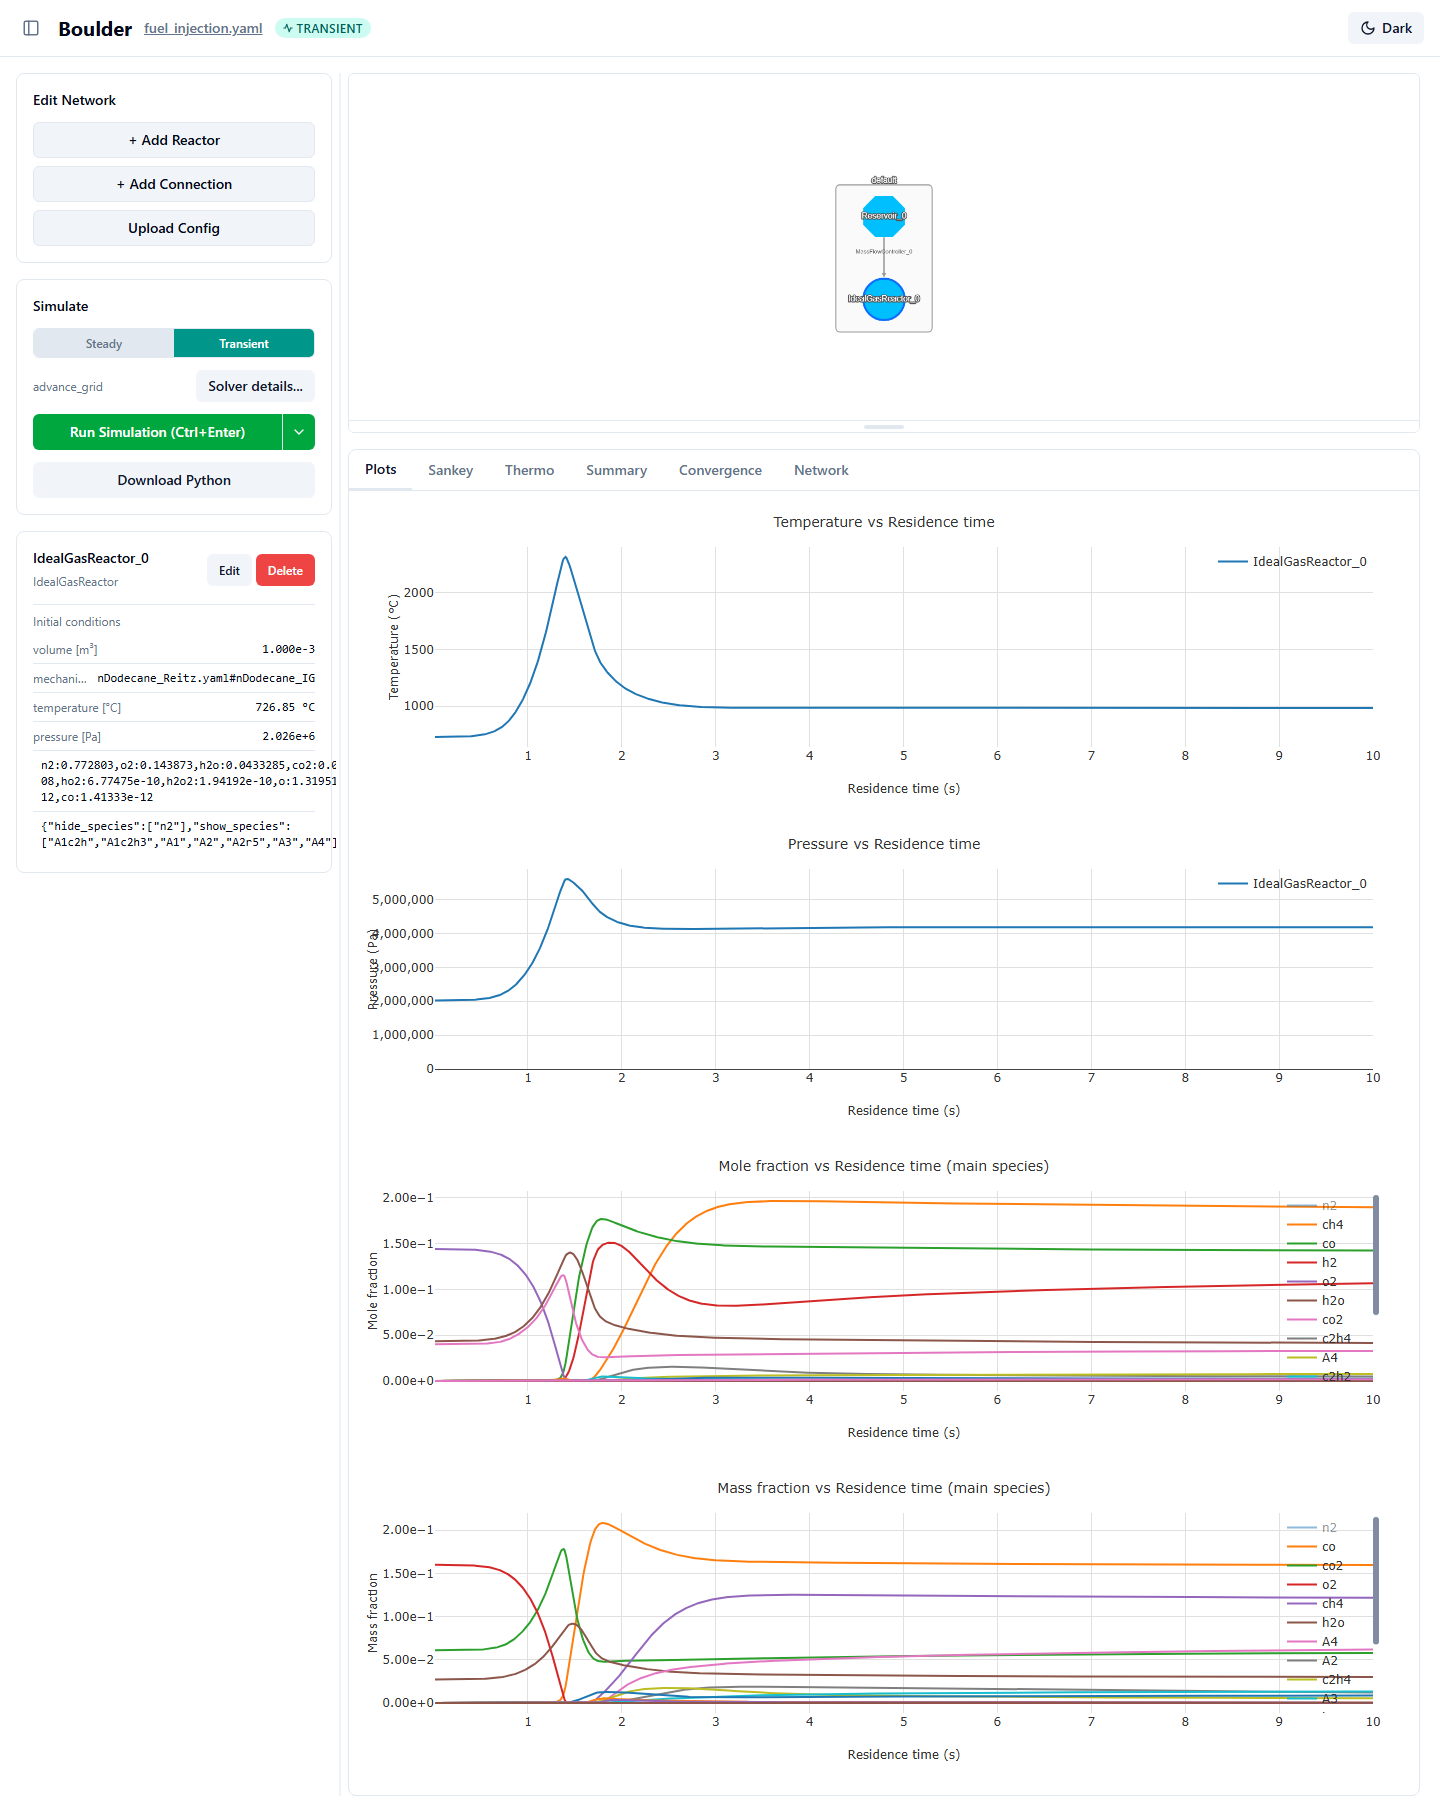This screenshot has width=1440, height=1812.
Task: Open the Sankey tab
Action: coord(450,470)
